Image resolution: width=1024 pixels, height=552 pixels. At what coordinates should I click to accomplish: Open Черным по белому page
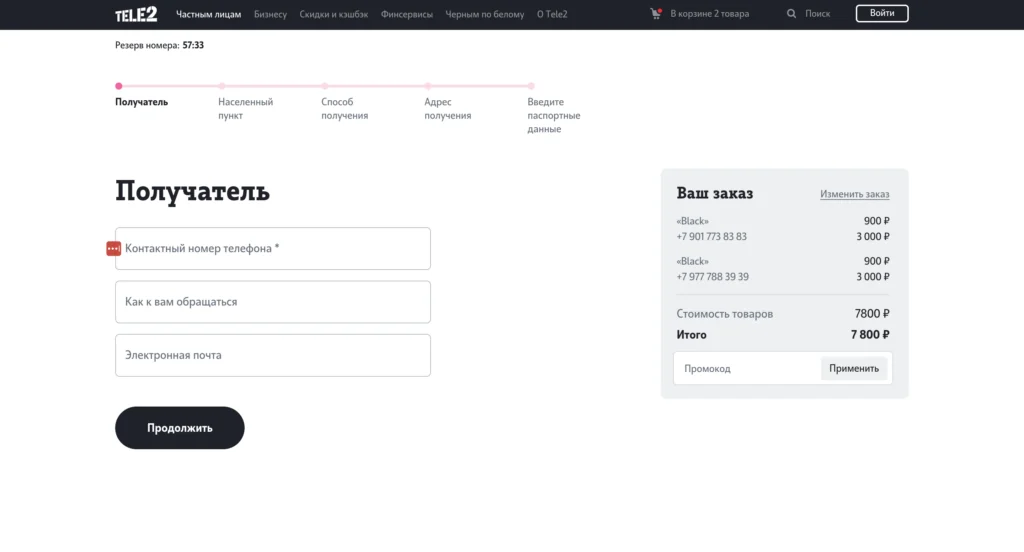click(485, 14)
